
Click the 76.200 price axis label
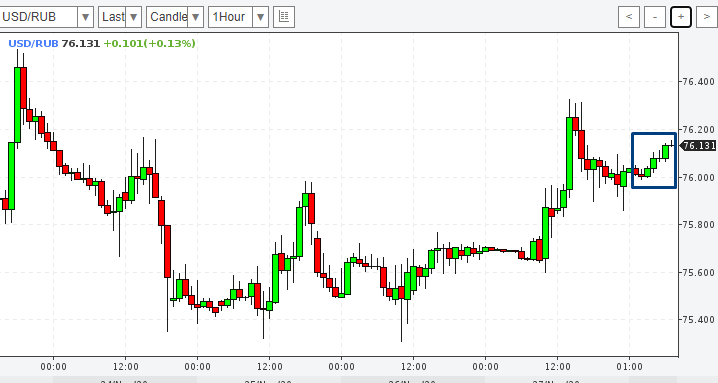coord(698,130)
